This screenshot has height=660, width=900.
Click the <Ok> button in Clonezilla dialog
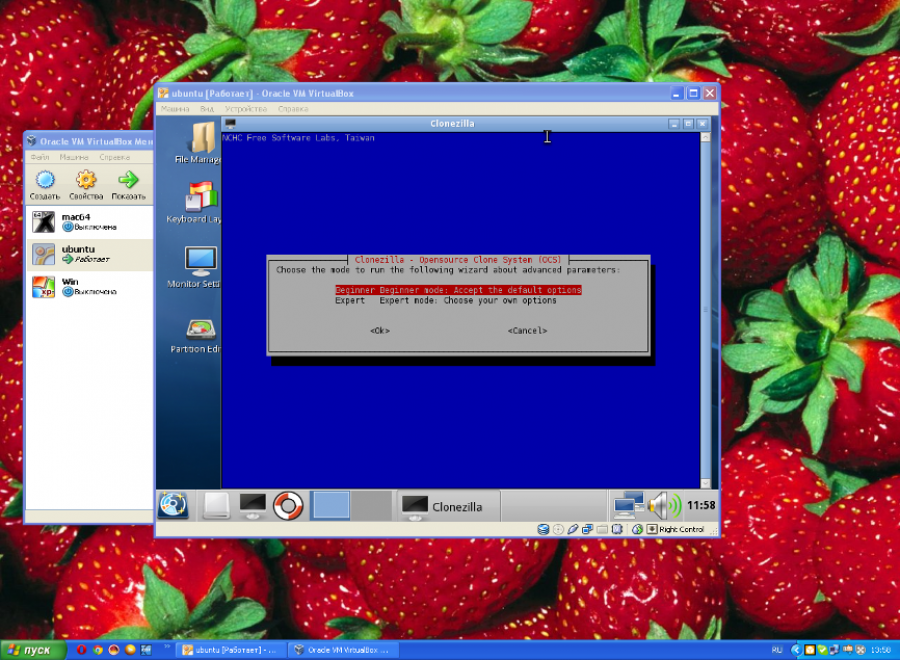click(380, 331)
